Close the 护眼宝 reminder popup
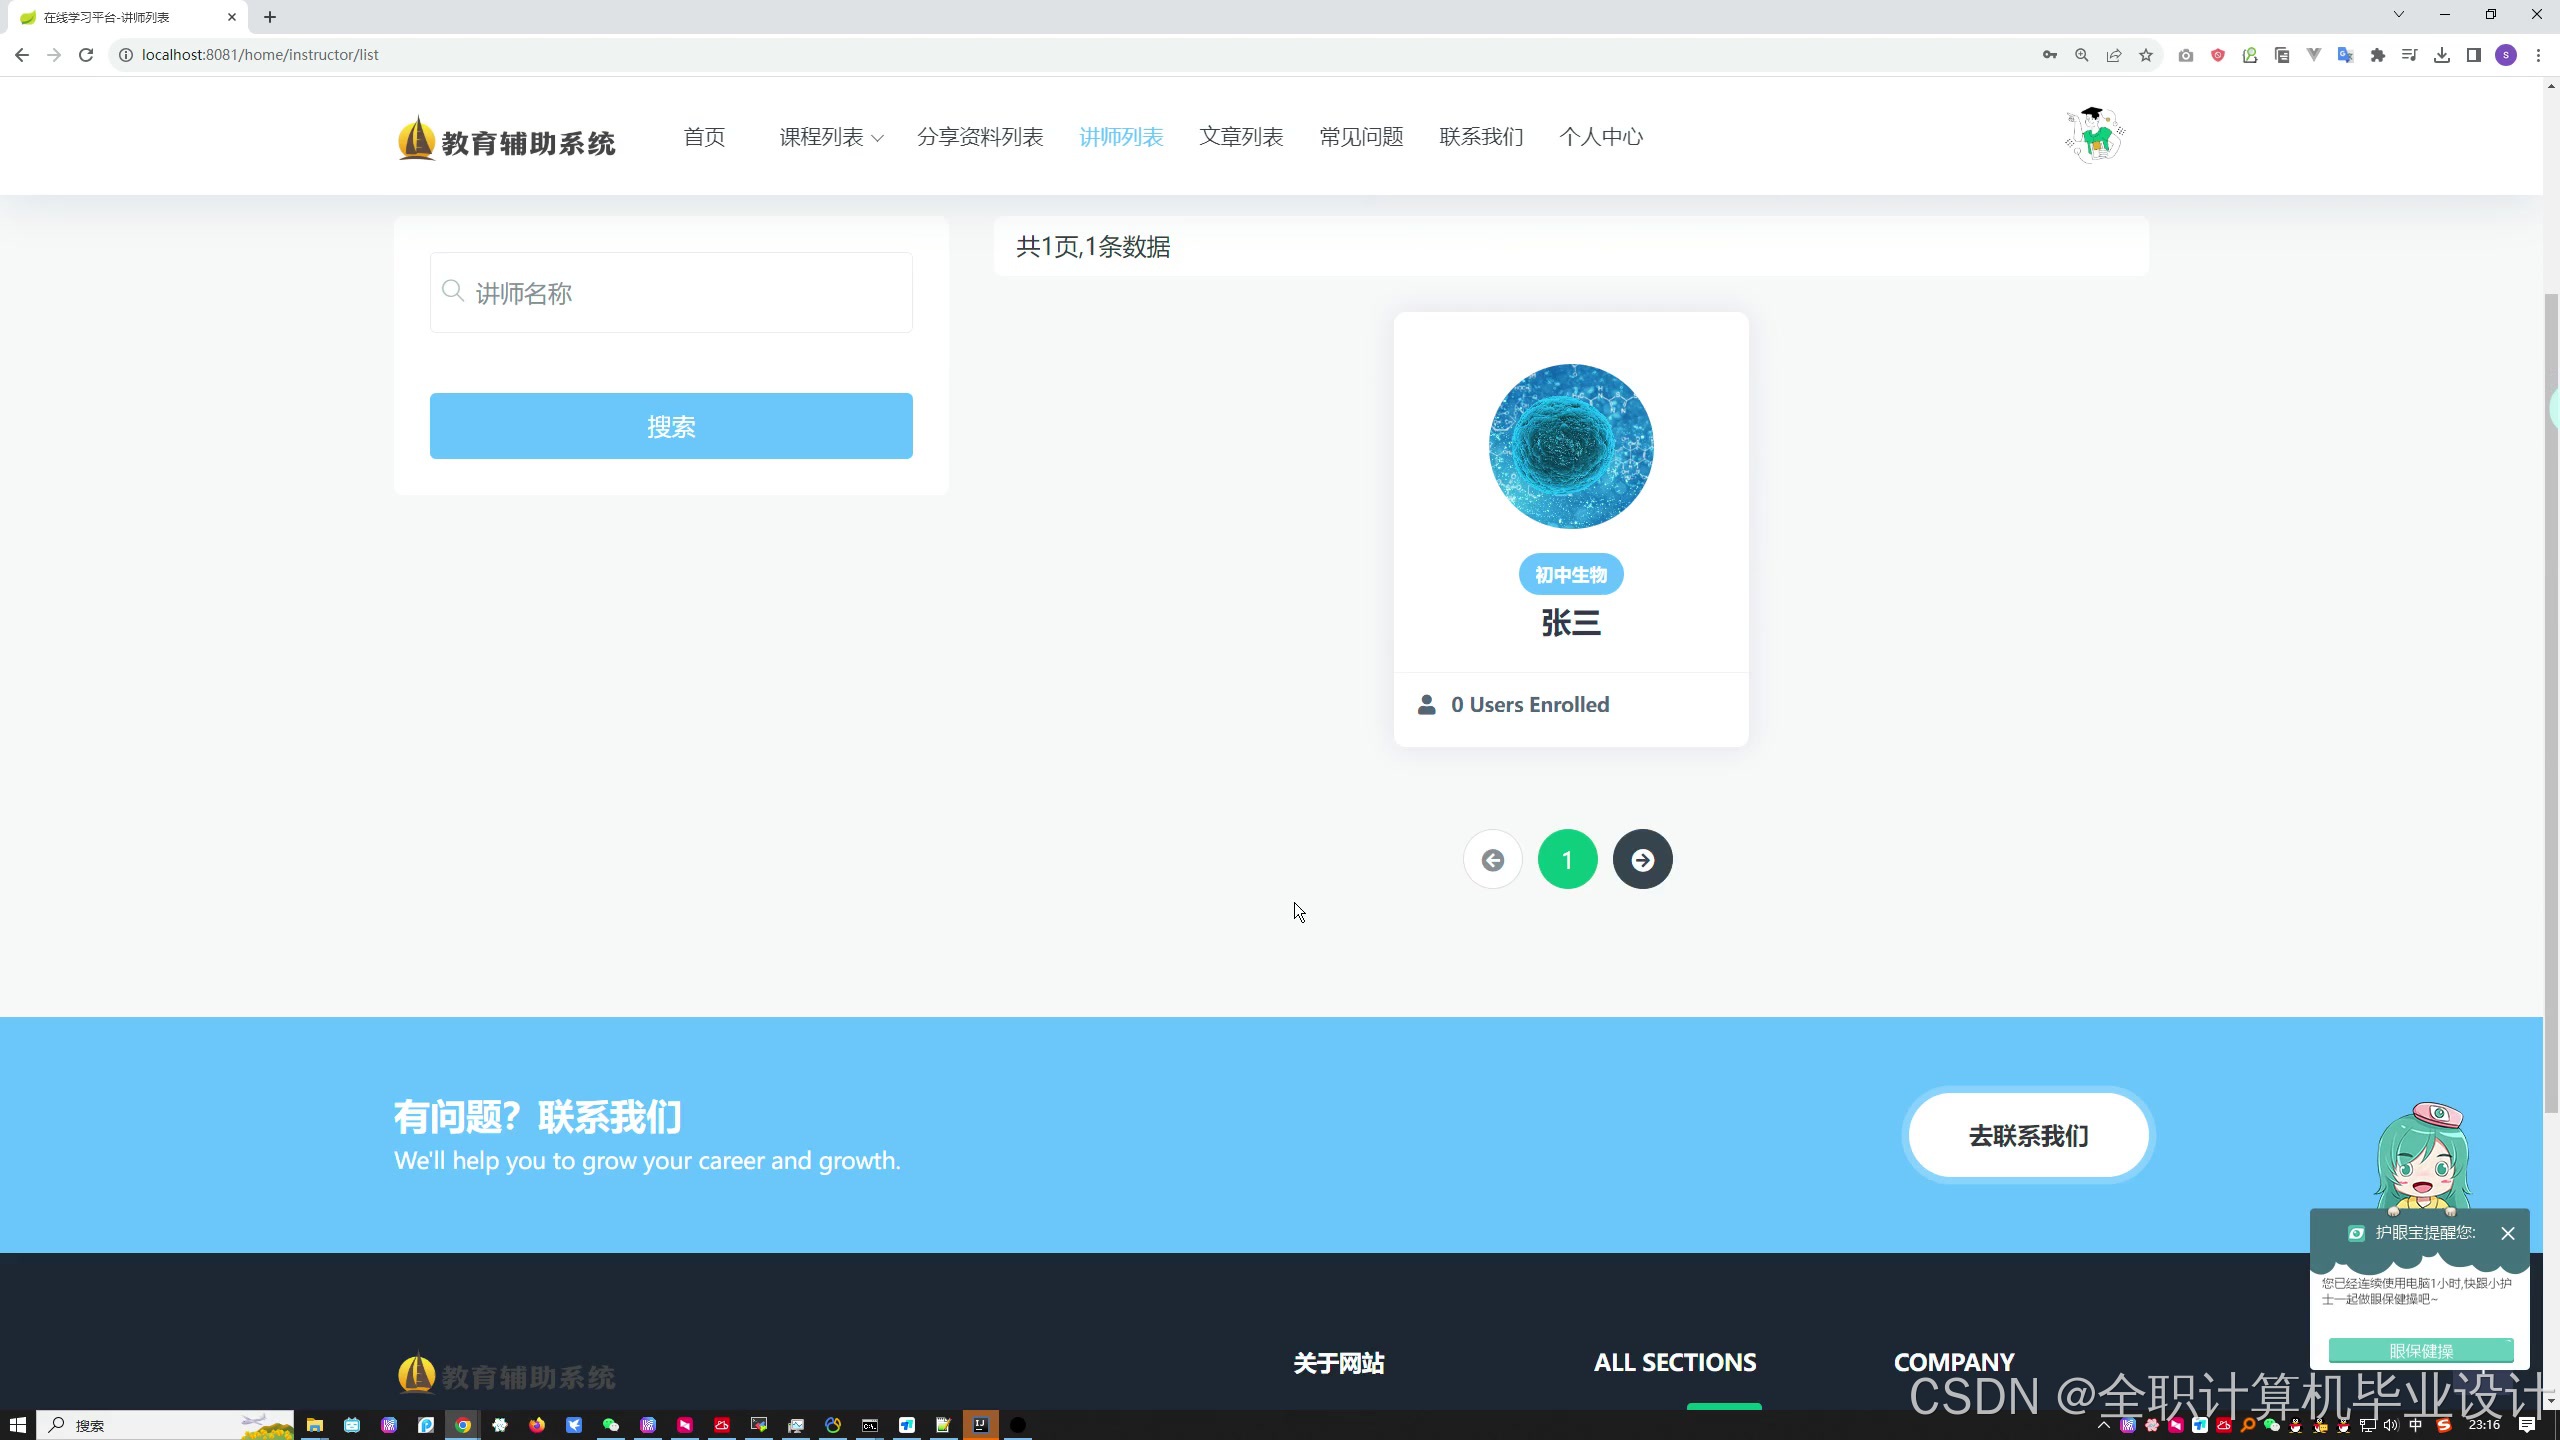The height and width of the screenshot is (1440, 2560). (2507, 1233)
